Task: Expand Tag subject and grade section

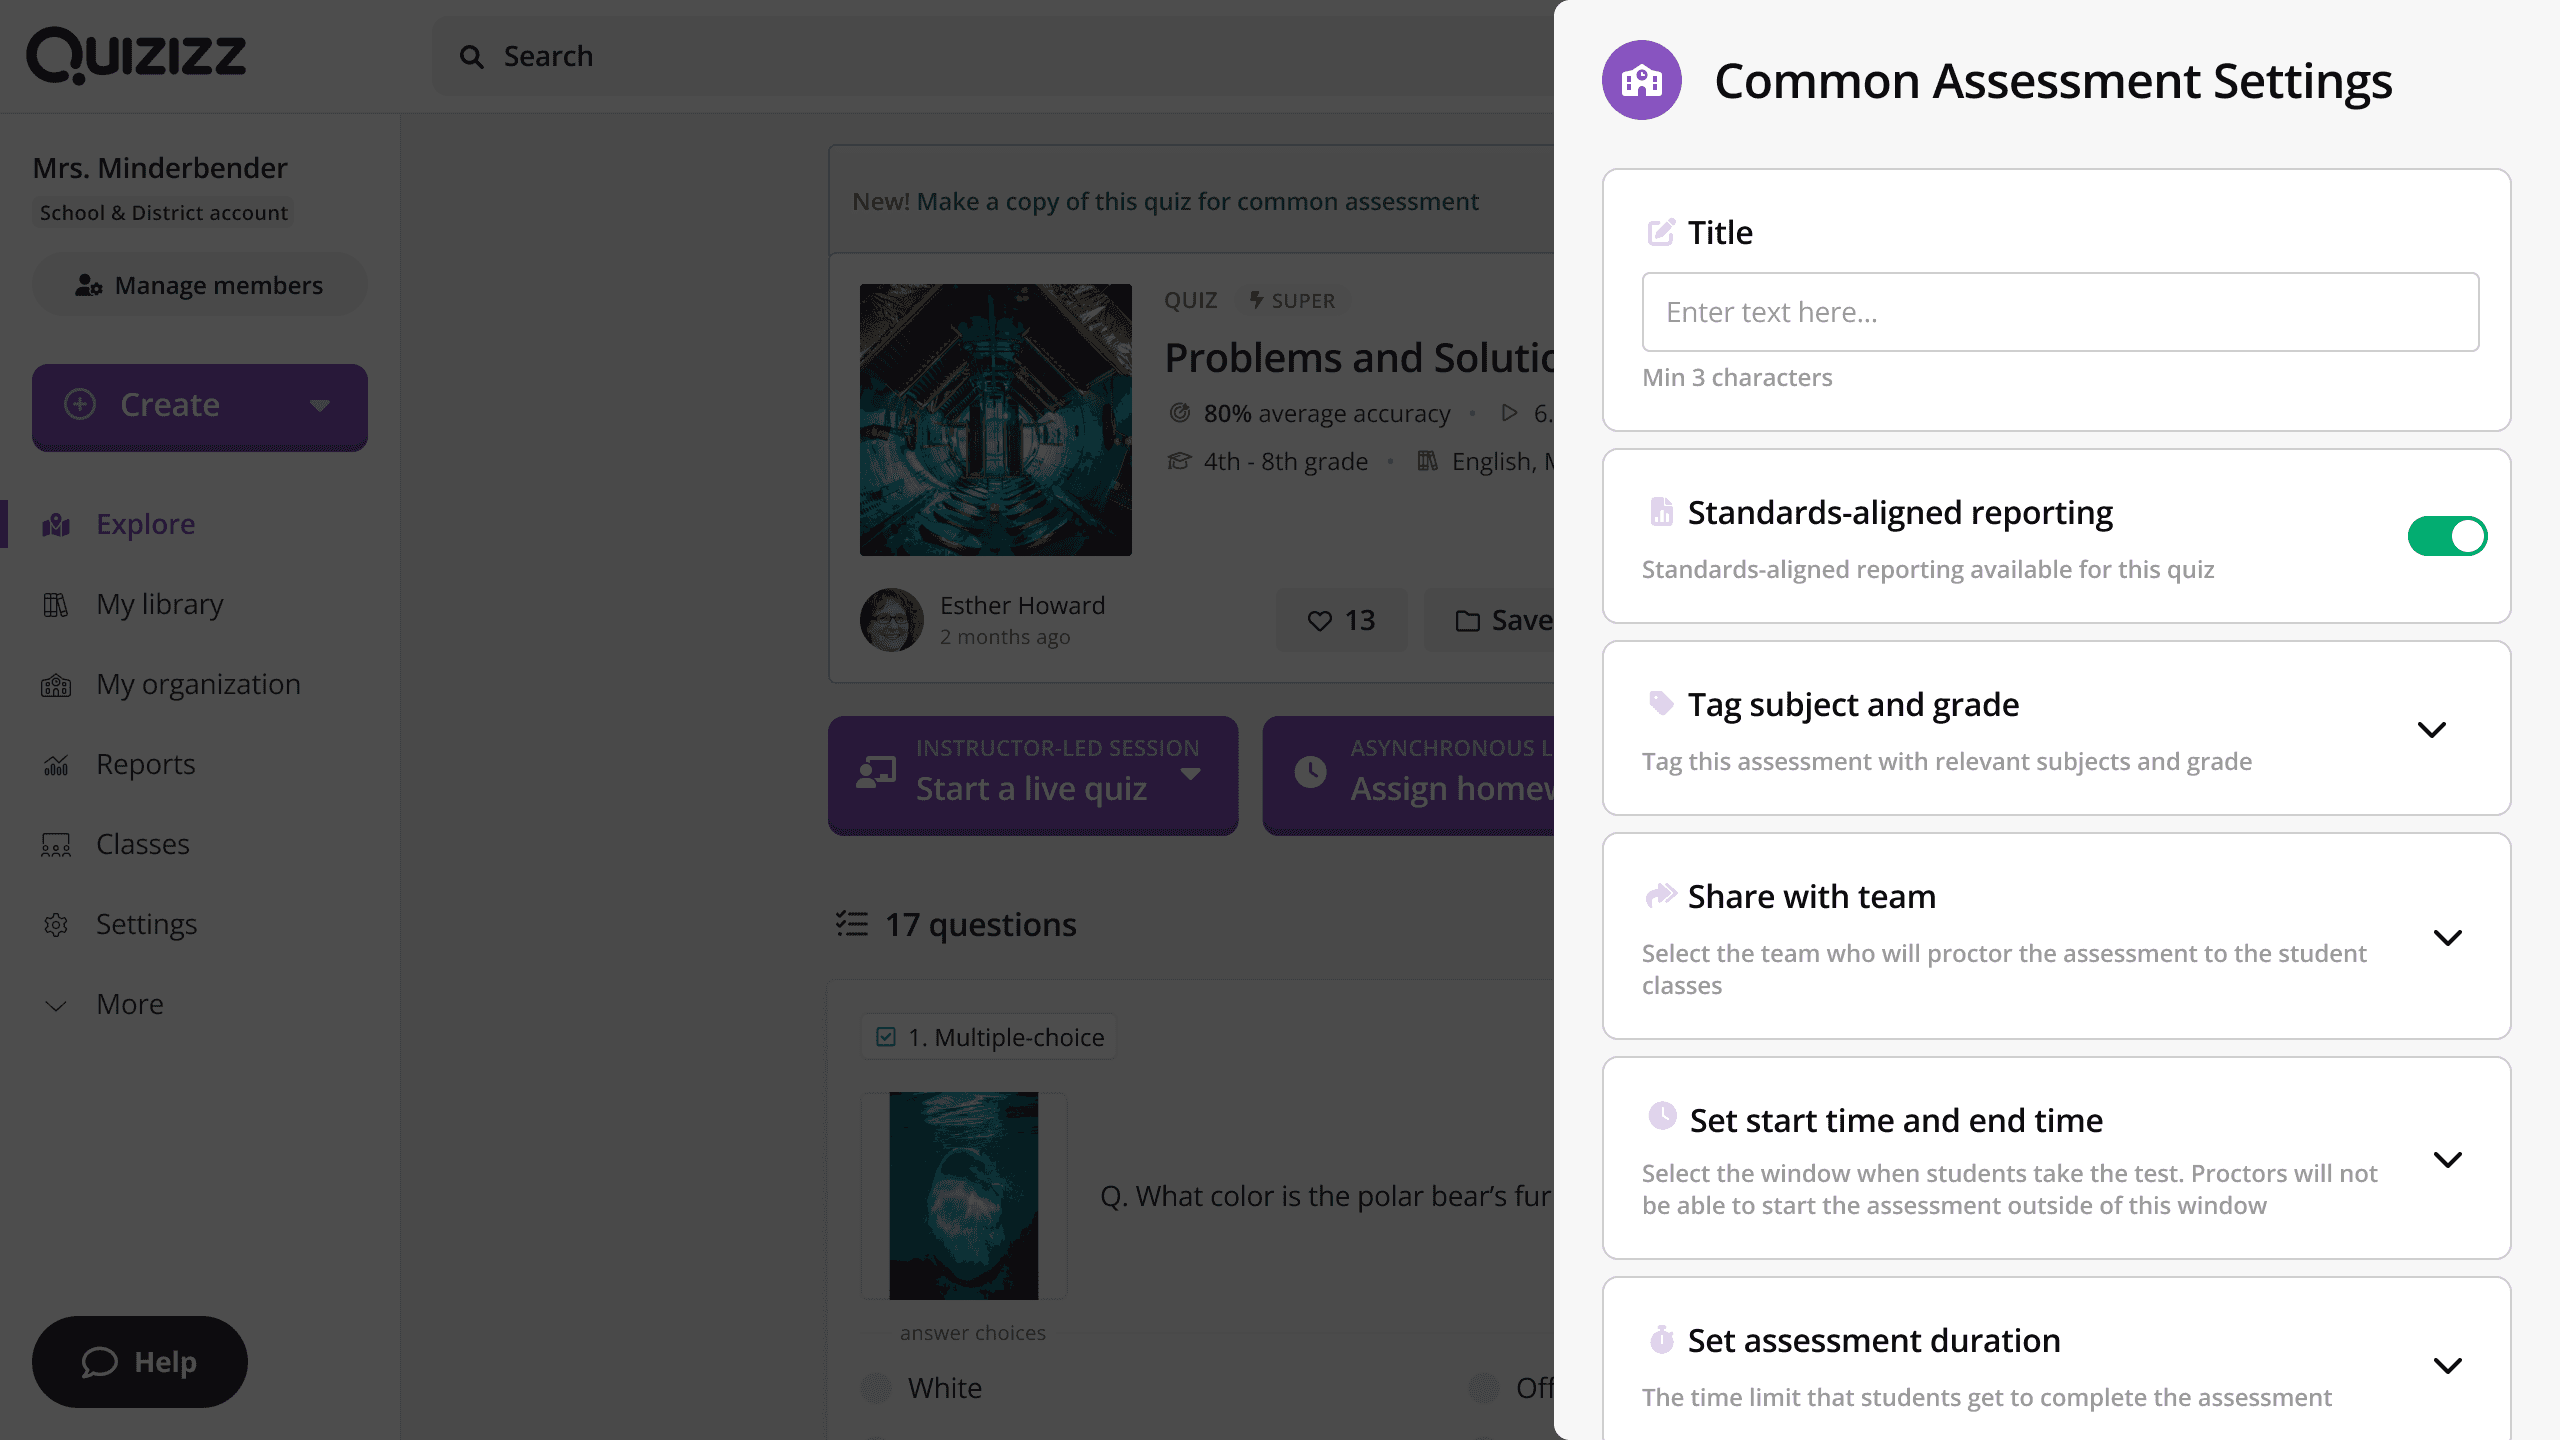Action: click(2431, 729)
